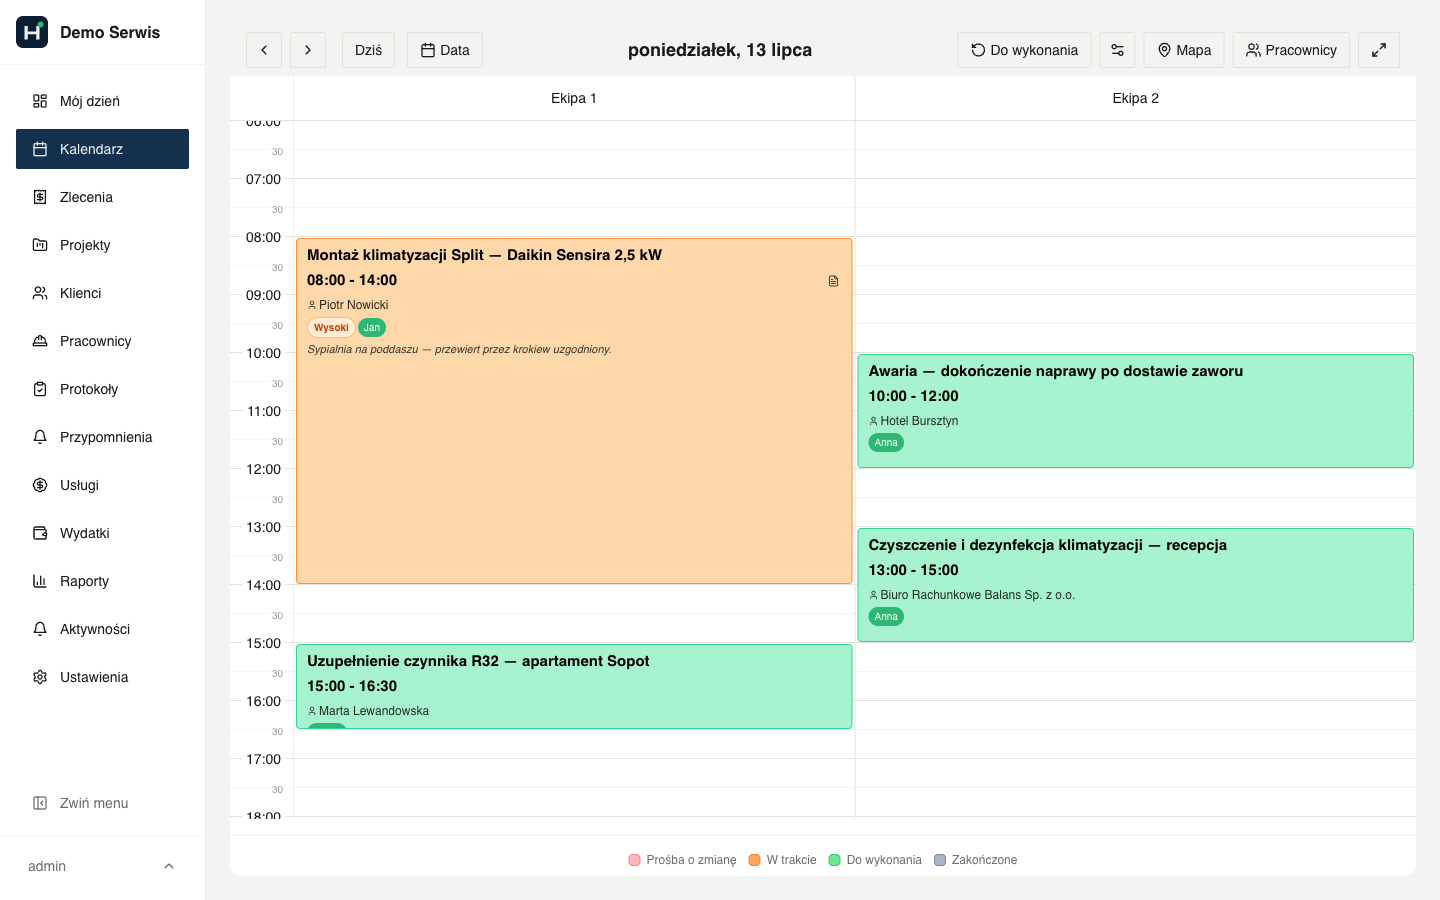Toggle the Pracownicy view
Image resolution: width=1440 pixels, height=900 pixels.
[1291, 50]
